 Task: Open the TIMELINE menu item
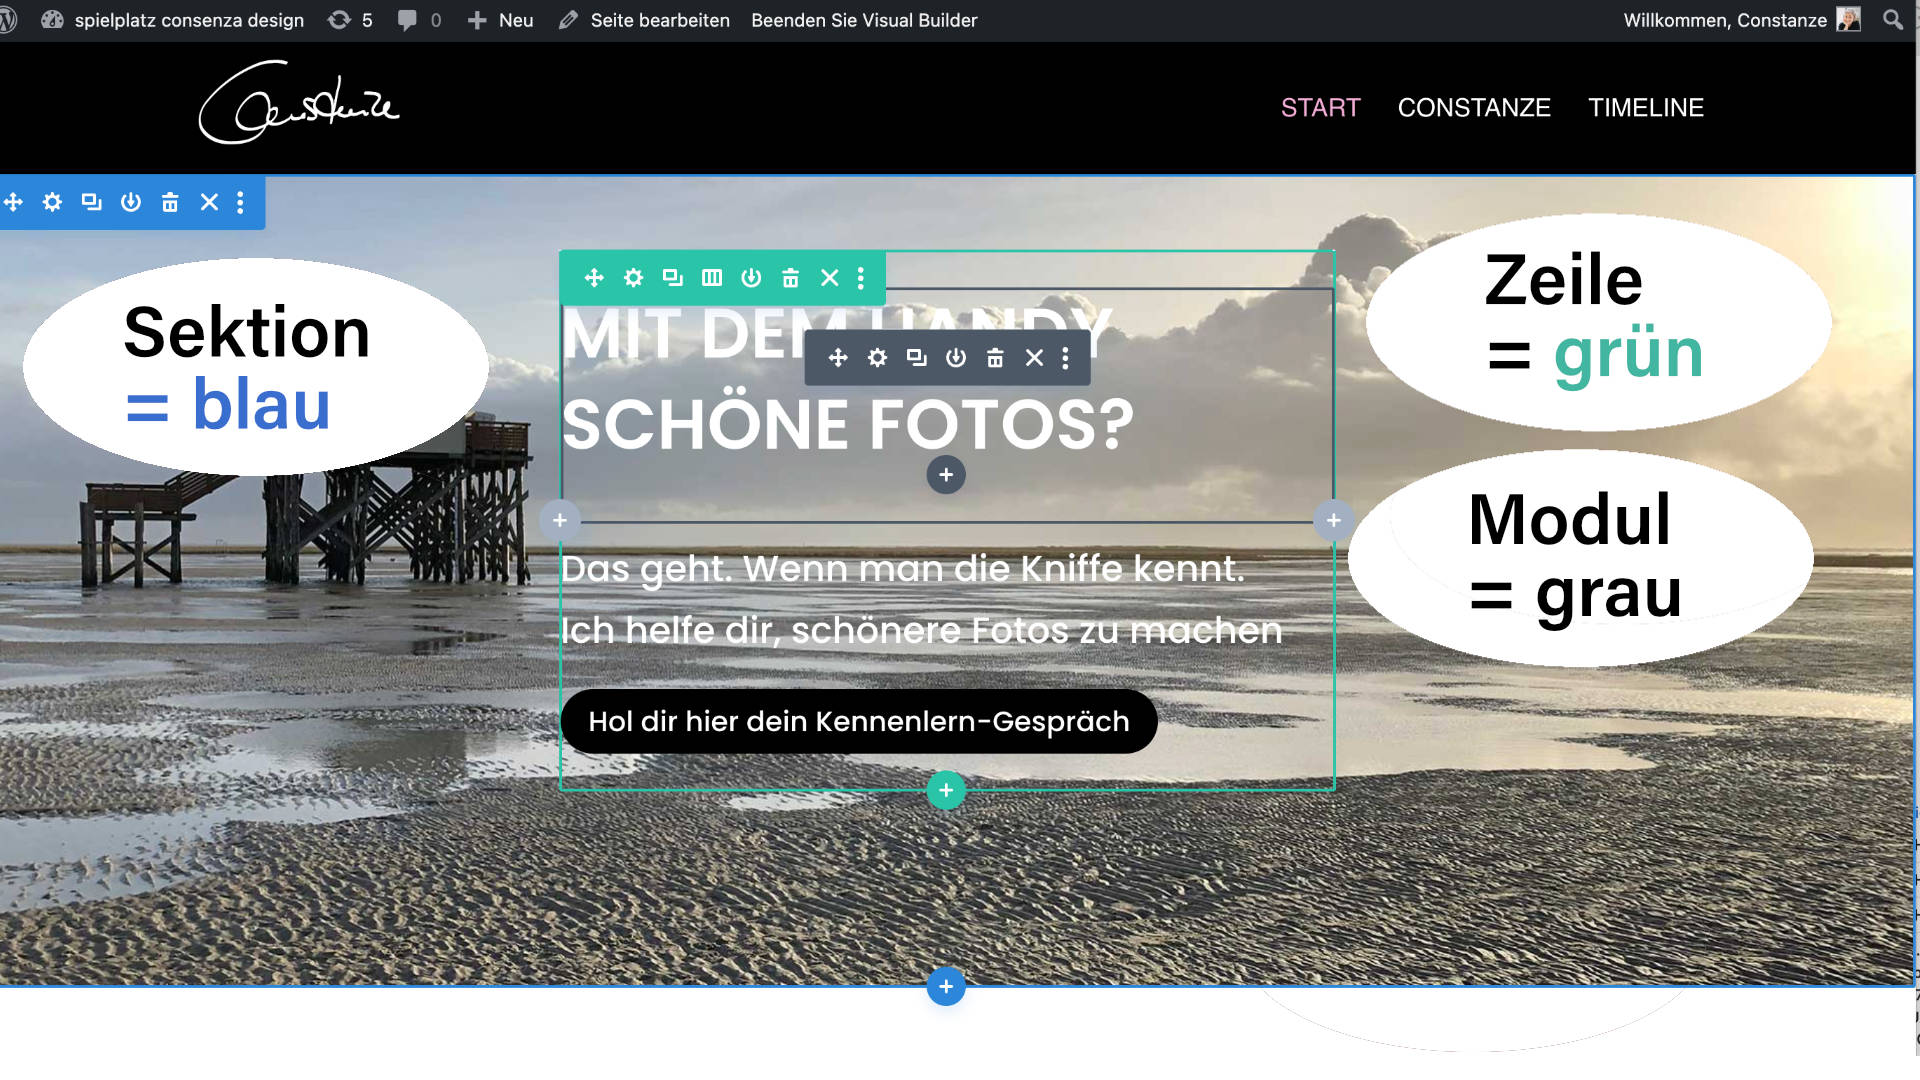(1646, 108)
